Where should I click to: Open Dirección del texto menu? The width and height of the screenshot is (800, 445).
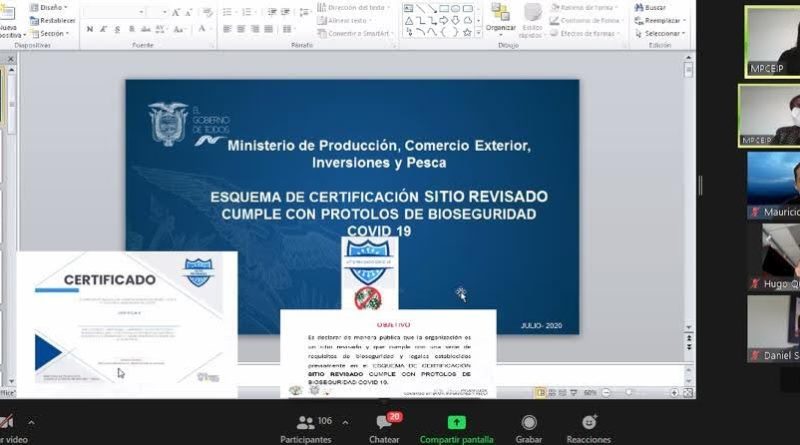pyautogui.click(x=354, y=8)
